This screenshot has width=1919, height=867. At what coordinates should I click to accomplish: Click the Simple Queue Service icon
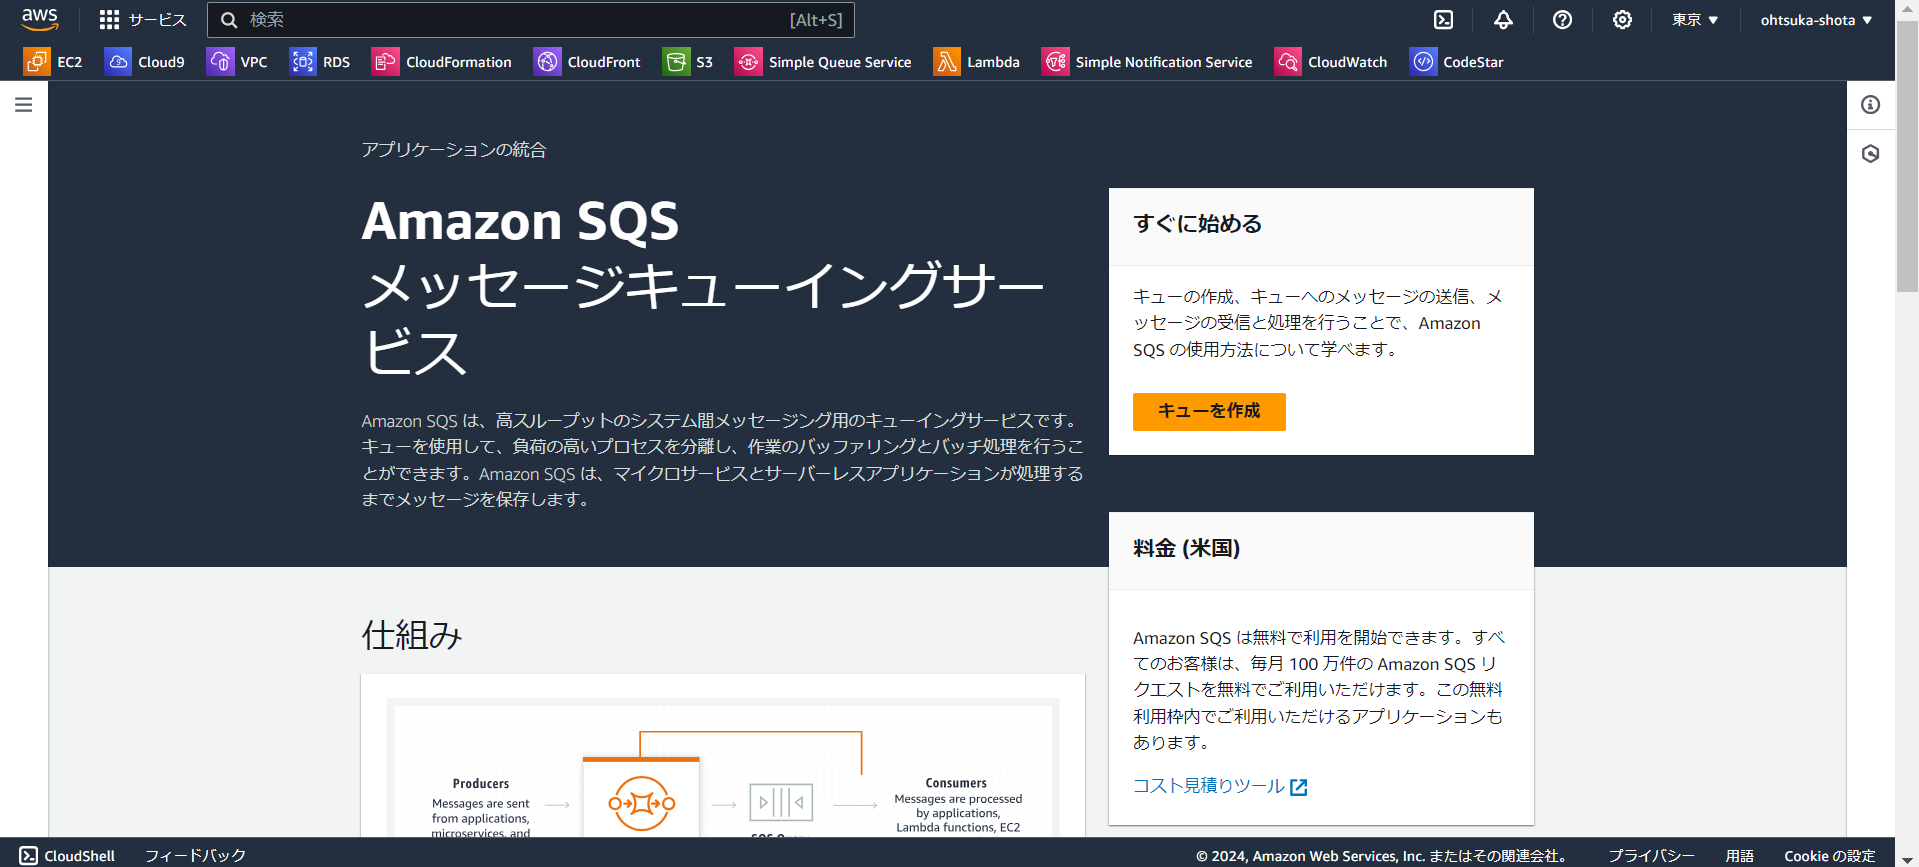tap(748, 62)
